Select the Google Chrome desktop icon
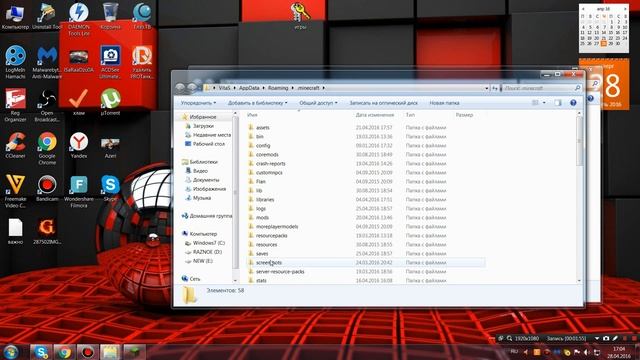 pyautogui.click(x=47, y=149)
